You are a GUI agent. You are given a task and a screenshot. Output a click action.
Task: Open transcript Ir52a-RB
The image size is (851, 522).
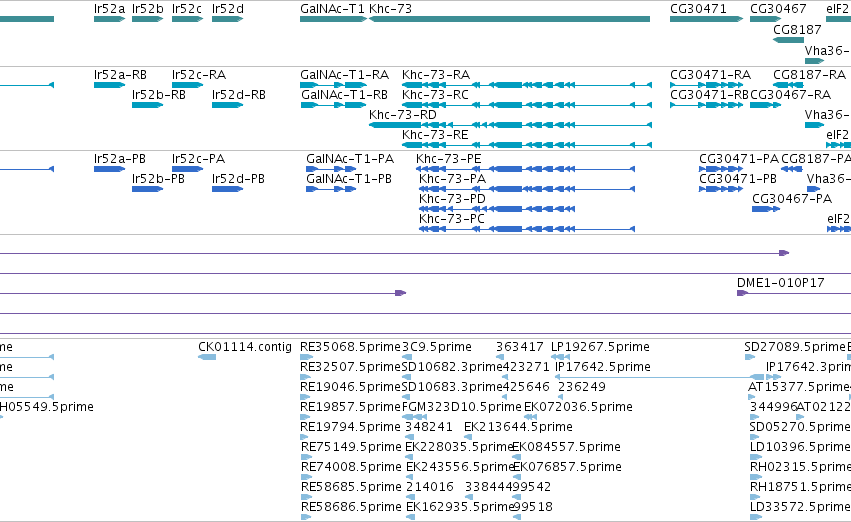[x=120, y=75]
